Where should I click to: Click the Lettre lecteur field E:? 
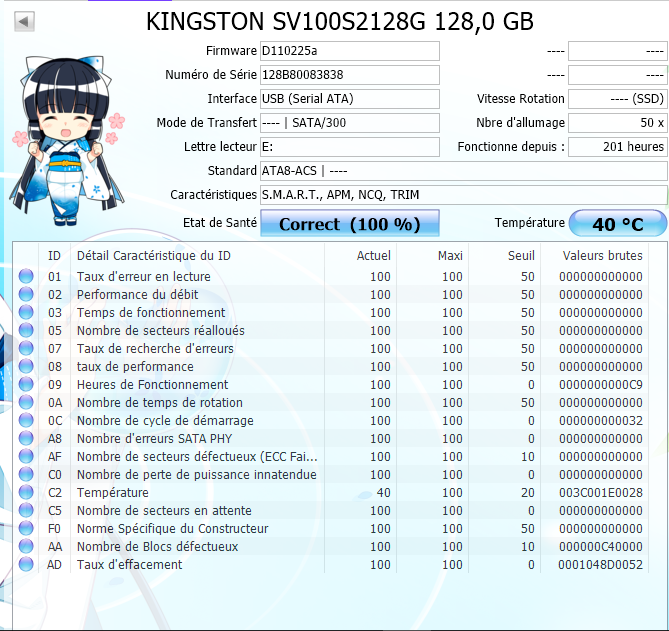coord(350,147)
